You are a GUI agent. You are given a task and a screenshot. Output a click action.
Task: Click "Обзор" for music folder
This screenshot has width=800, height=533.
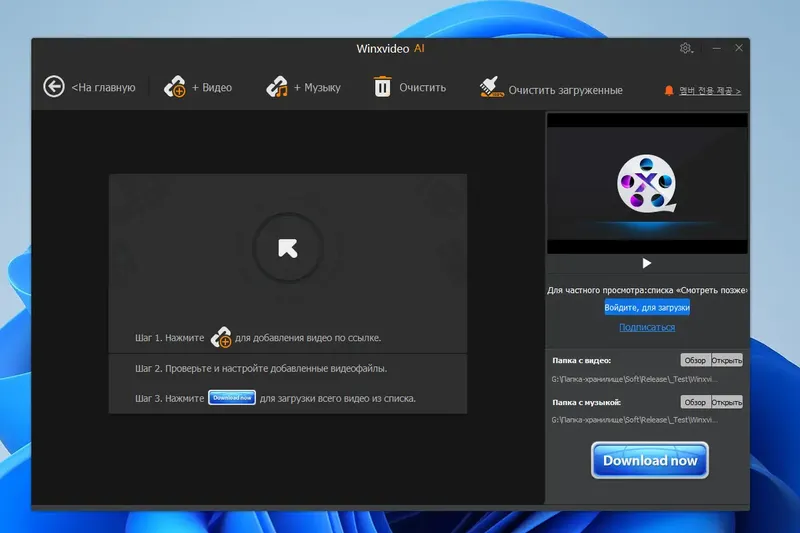click(695, 402)
